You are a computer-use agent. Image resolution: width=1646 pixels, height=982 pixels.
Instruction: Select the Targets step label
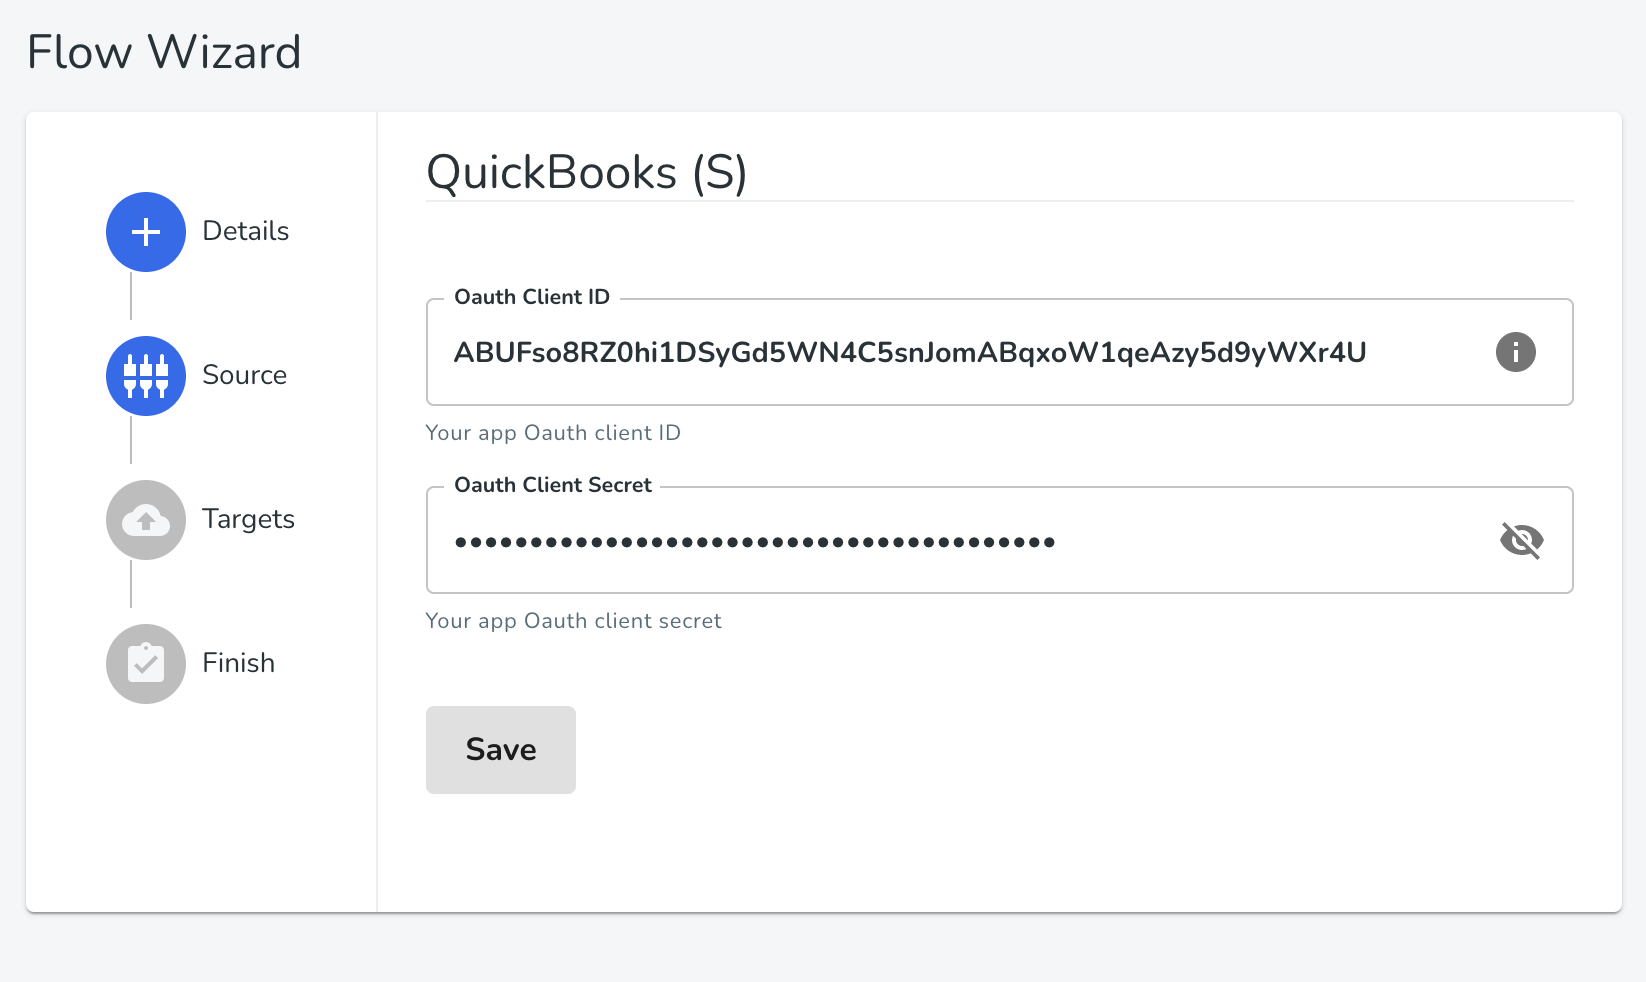[x=249, y=520]
